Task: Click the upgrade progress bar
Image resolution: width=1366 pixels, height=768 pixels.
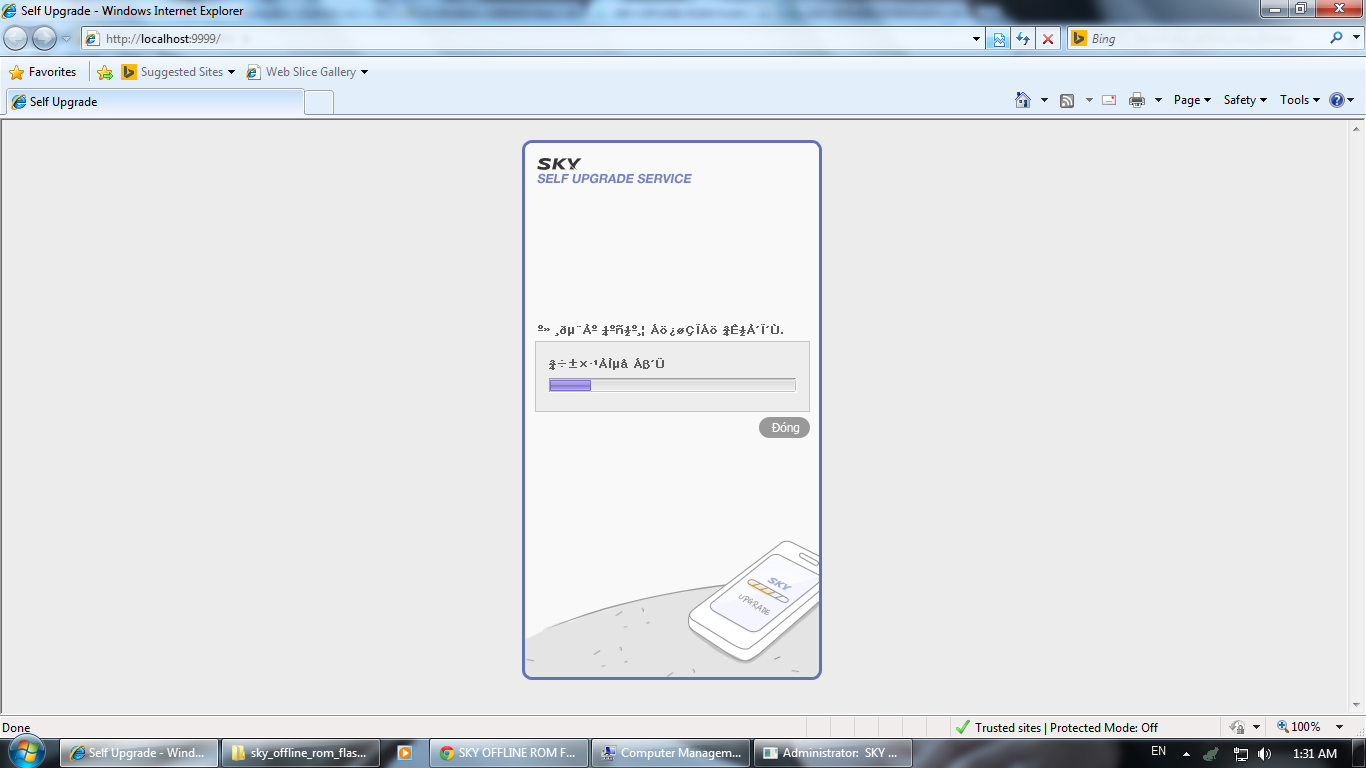Action: pyautogui.click(x=672, y=386)
